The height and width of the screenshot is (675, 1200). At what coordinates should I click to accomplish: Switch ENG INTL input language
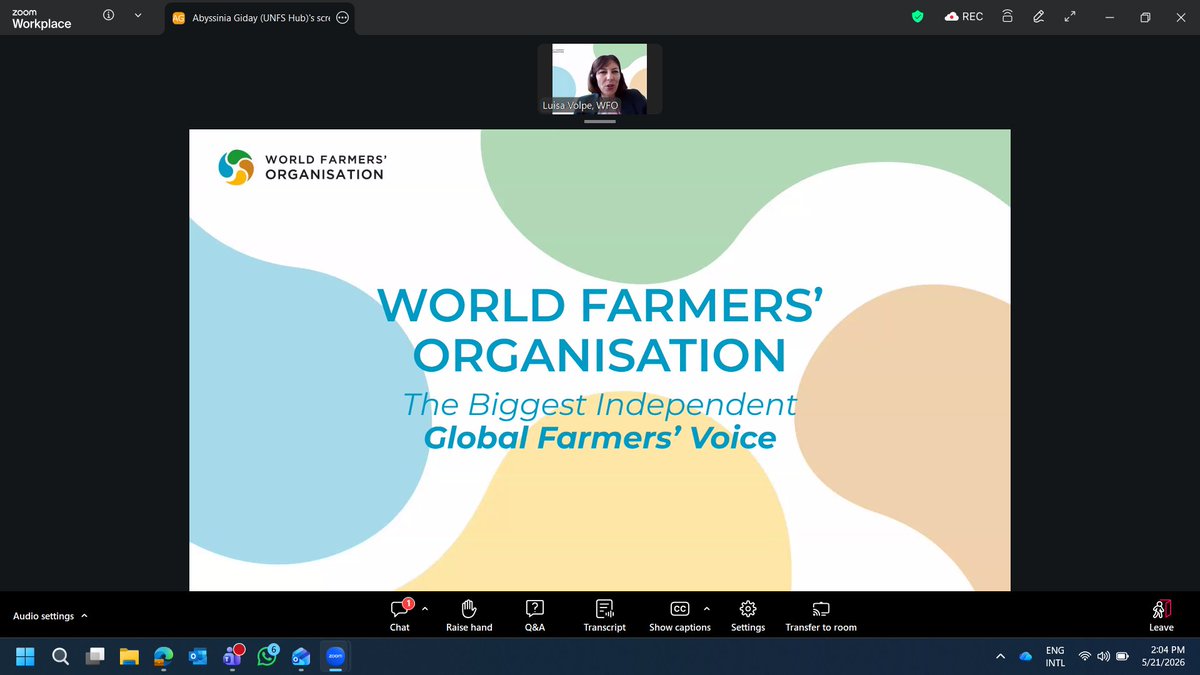click(1055, 656)
